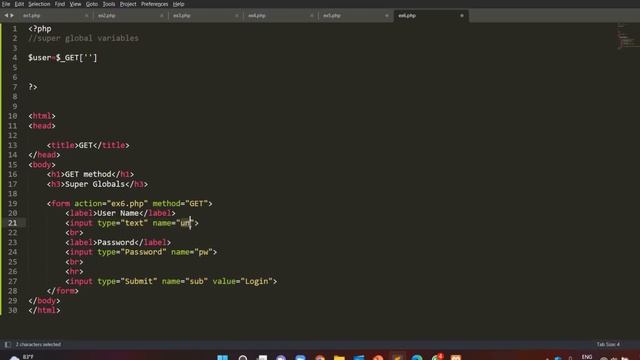Screen dimensions: 640x360
Task: Switch to the ex2.php tab
Action: tap(107, 16)
